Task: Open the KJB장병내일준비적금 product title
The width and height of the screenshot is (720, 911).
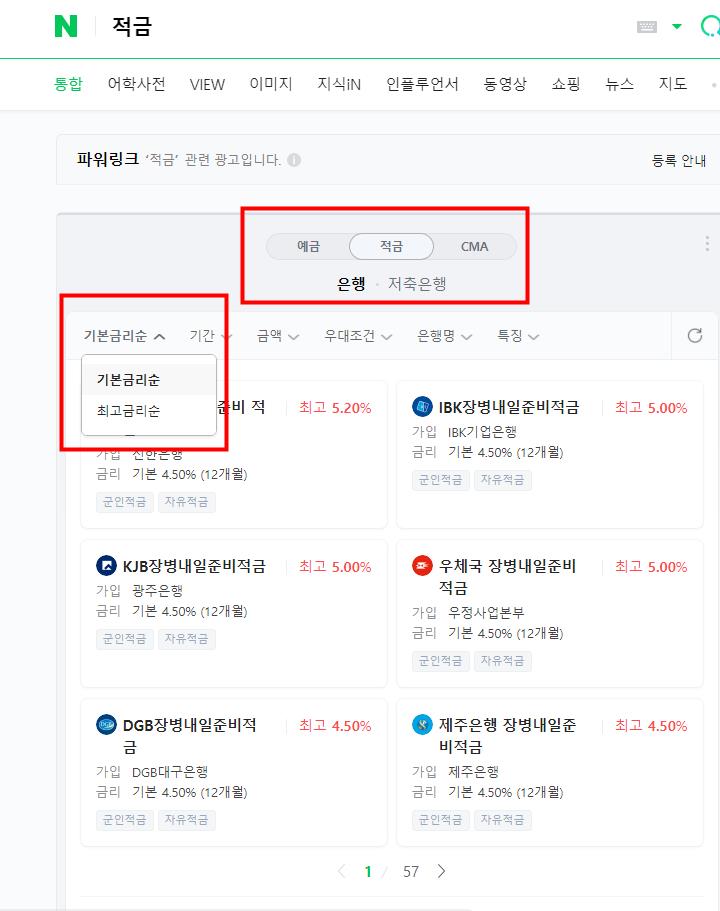Action: (194, 566)
